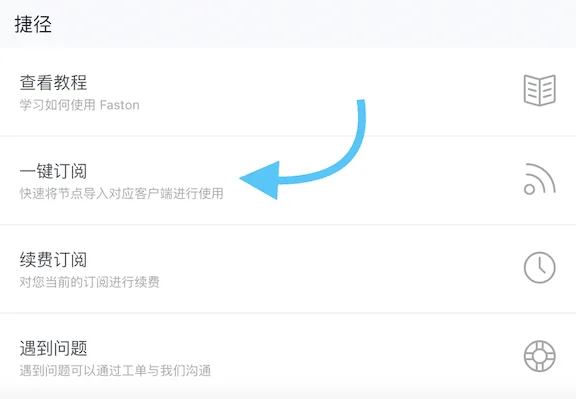The width and height of the screenshot is (576, 399).
Task: Click the blue arrow's triangular head
Action: (x=259, y=180)
